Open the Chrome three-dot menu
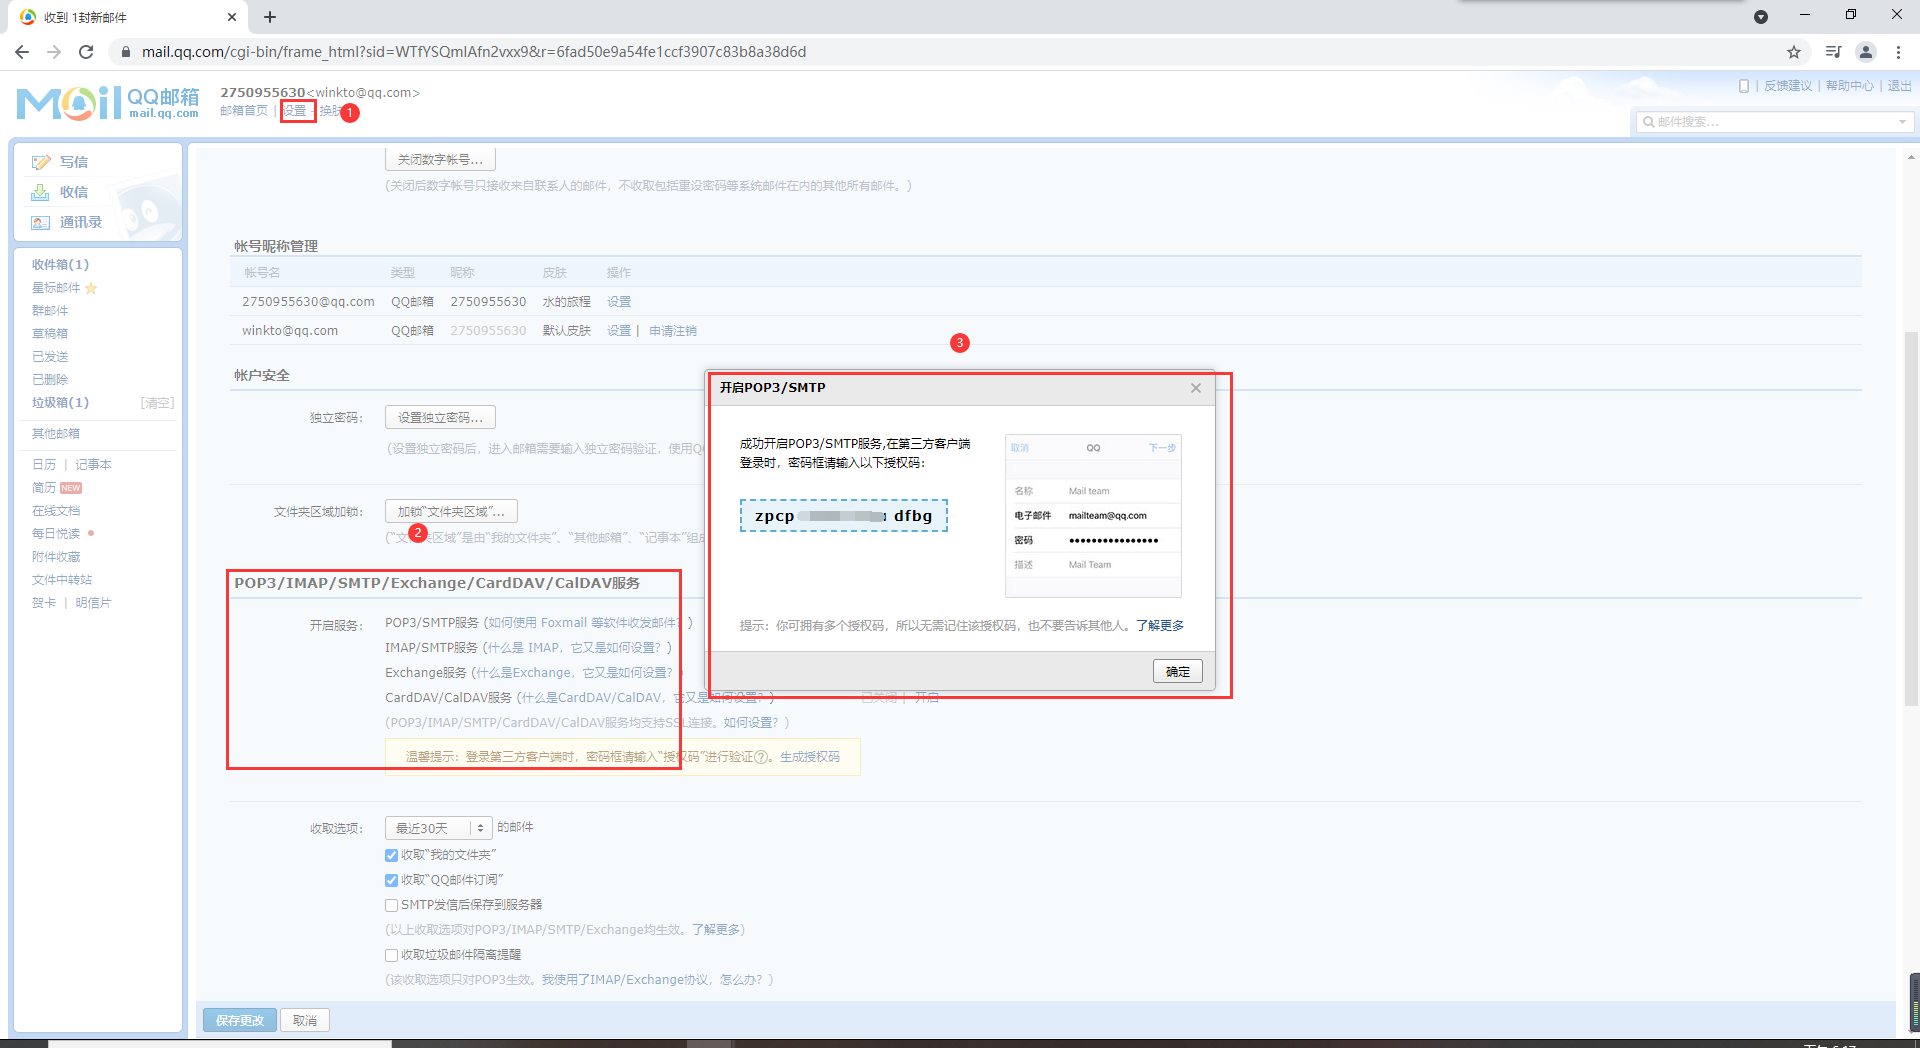Image resolution: width=1920 pixels, height=1048 pixels. coord(1898,52)
